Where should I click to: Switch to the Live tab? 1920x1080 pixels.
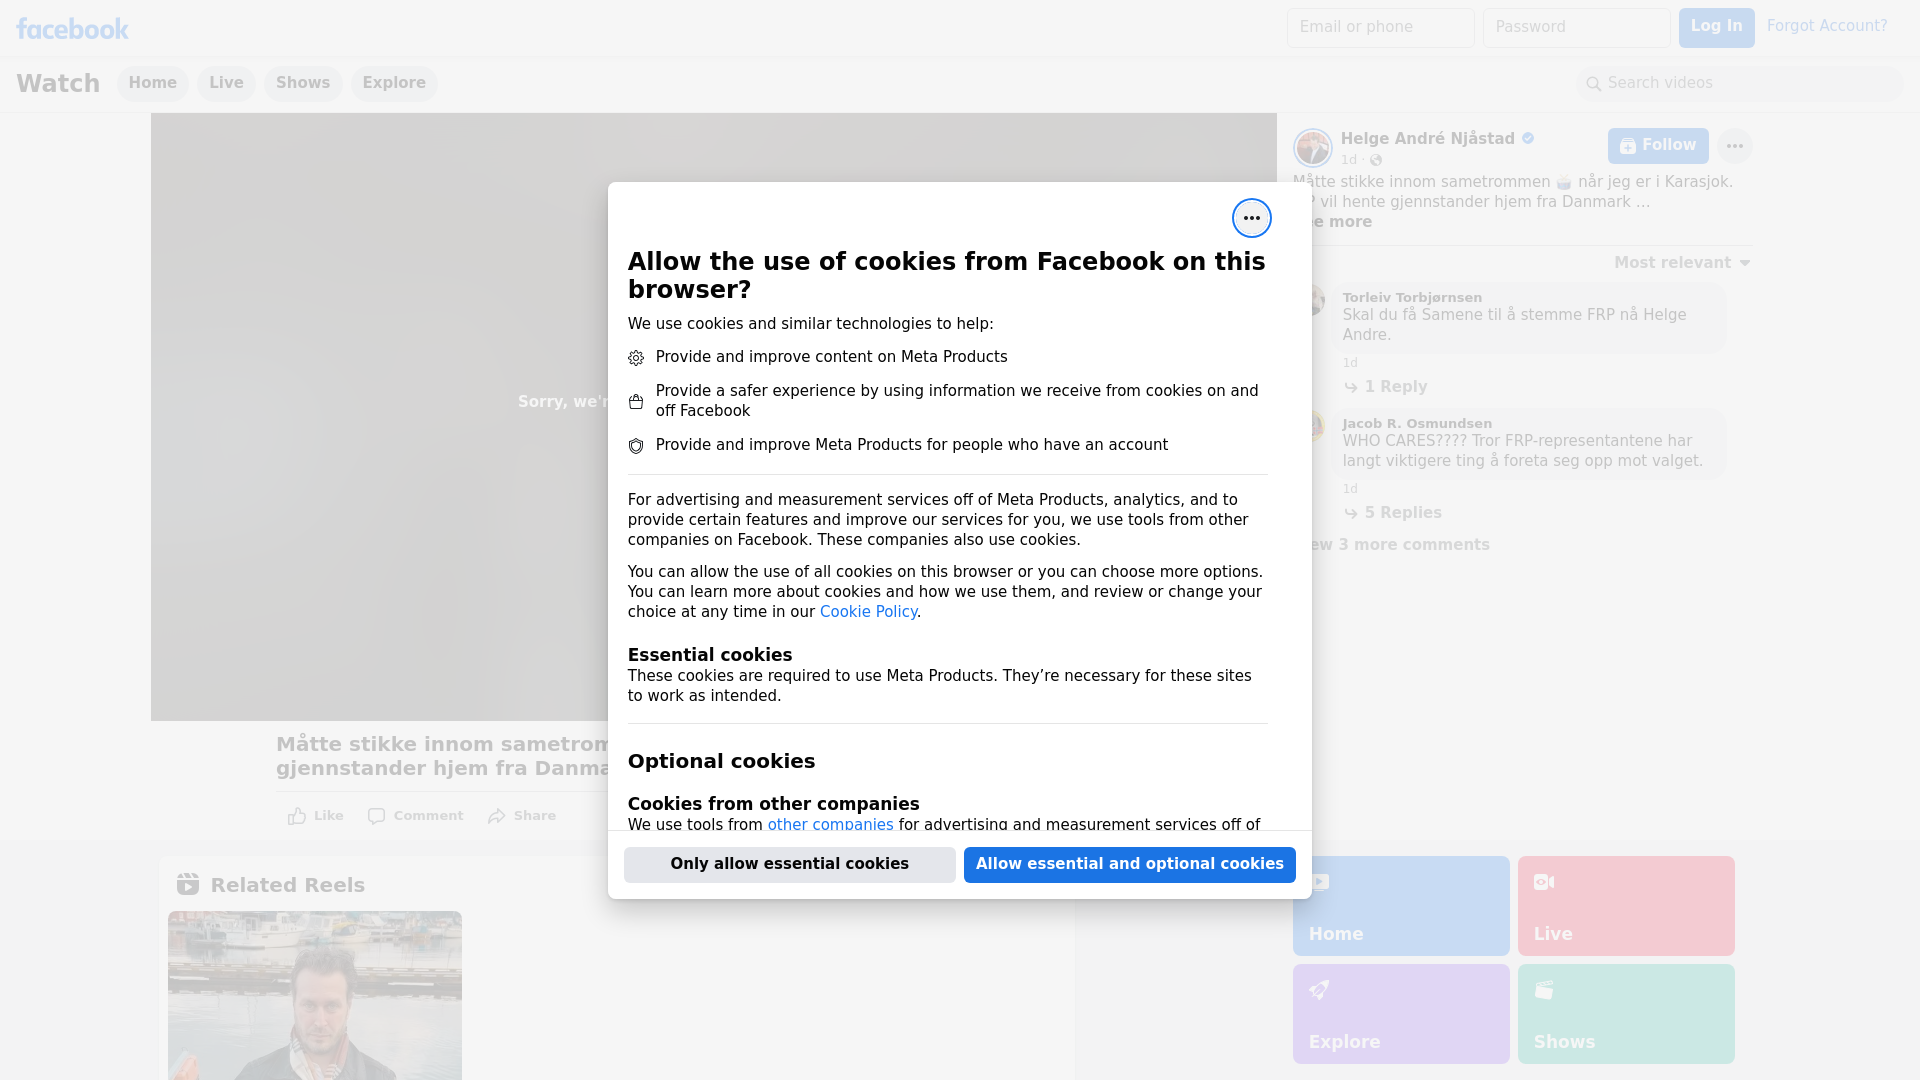click(x=226, y=83)
